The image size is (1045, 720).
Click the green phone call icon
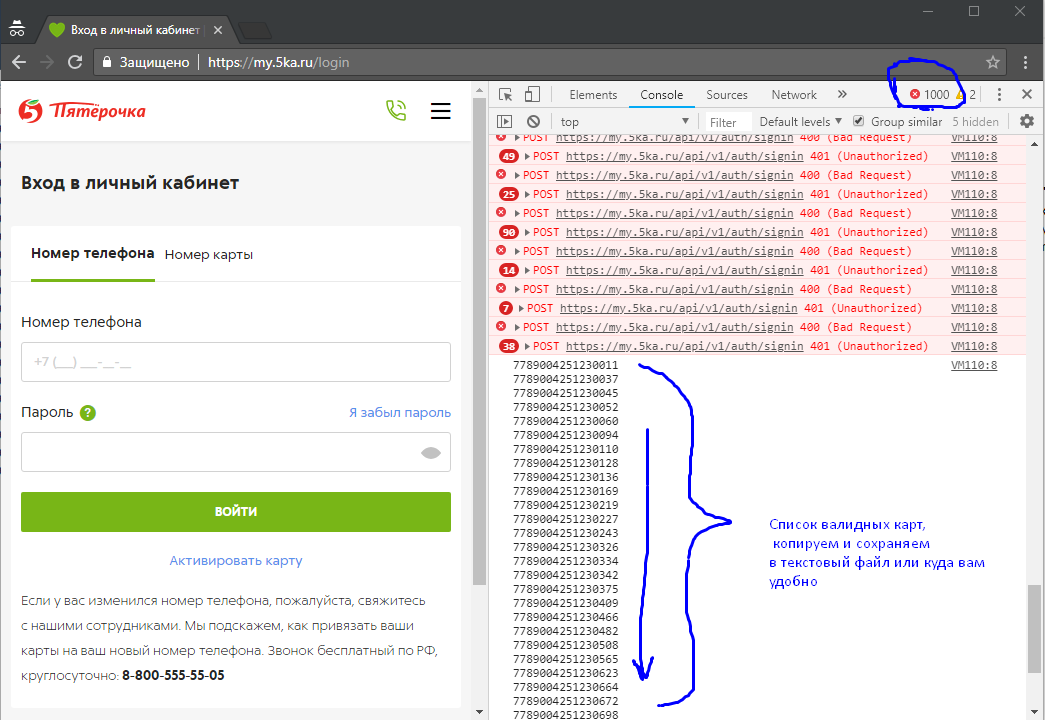tap(396, 110)
